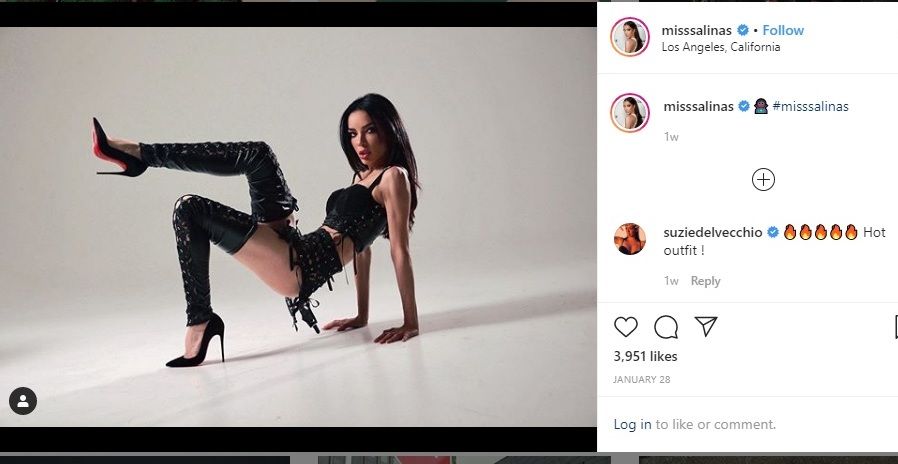
Task: Open misssalinas profile picture in header
Action: click(630, 37)
